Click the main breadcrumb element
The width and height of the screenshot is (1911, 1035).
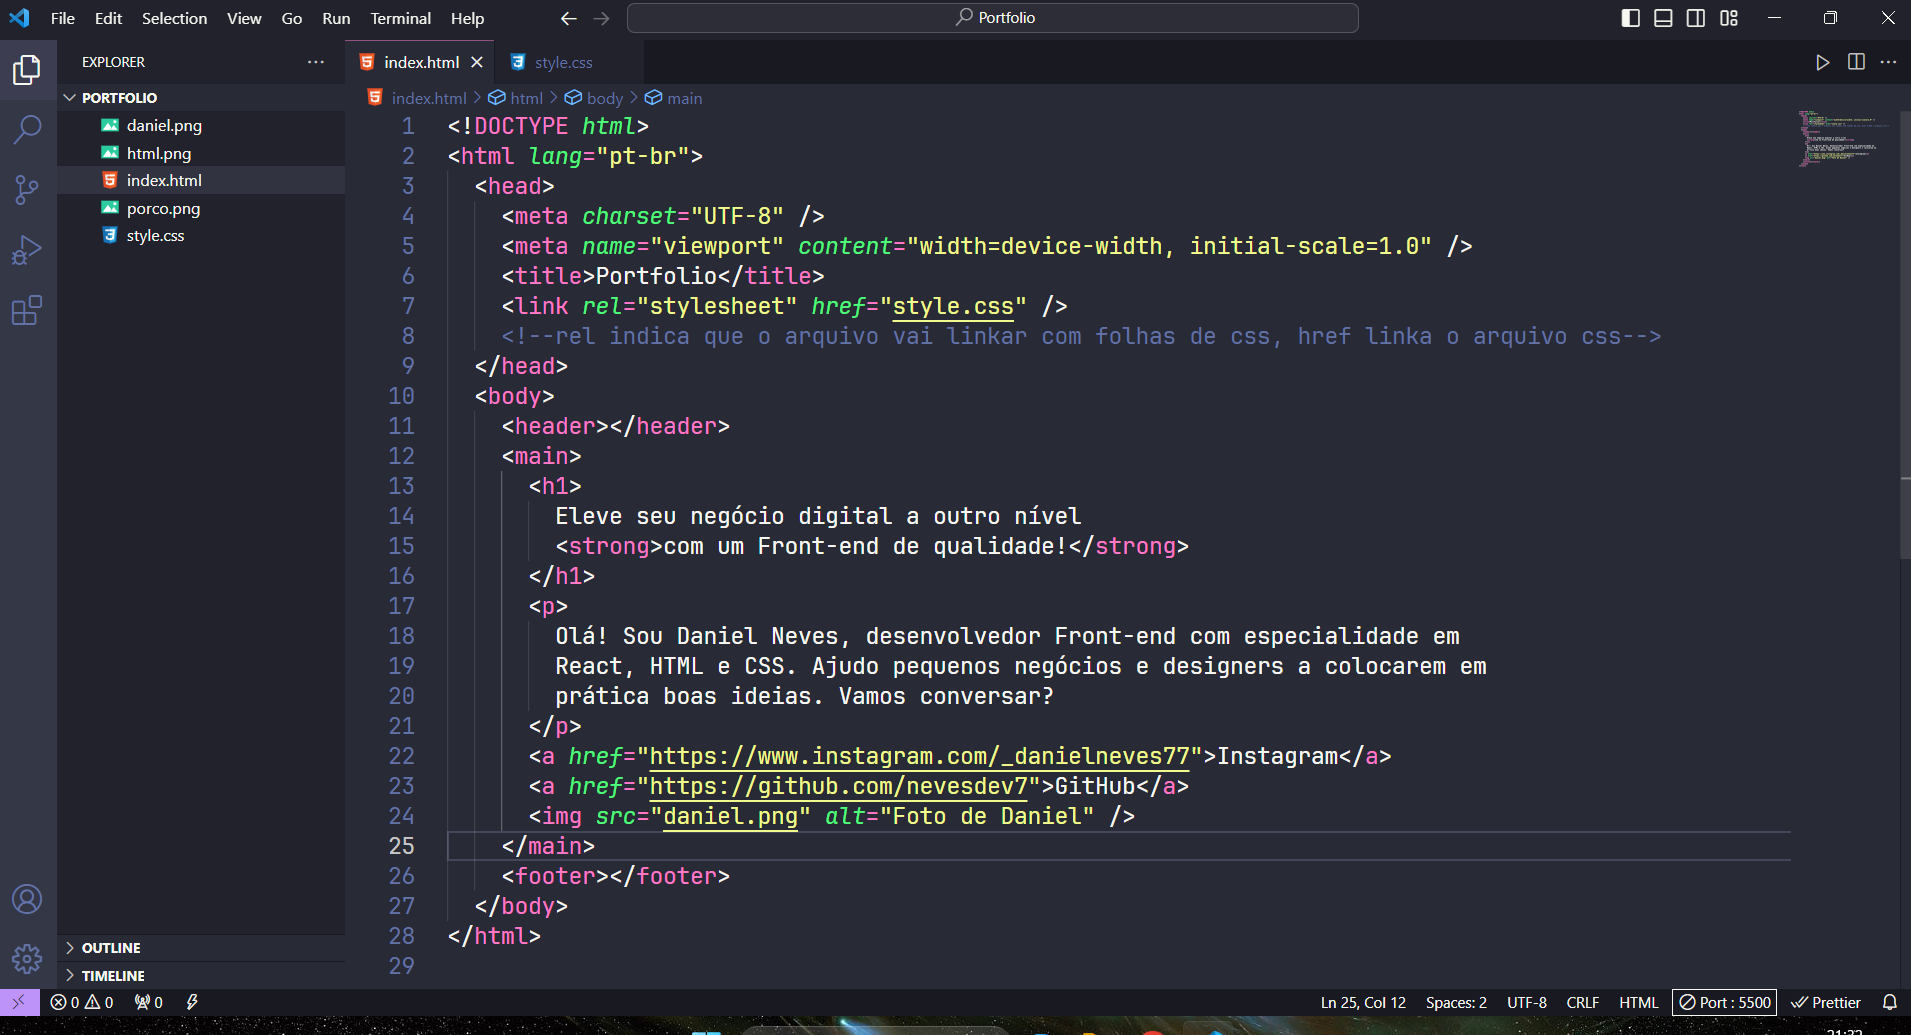674,98
